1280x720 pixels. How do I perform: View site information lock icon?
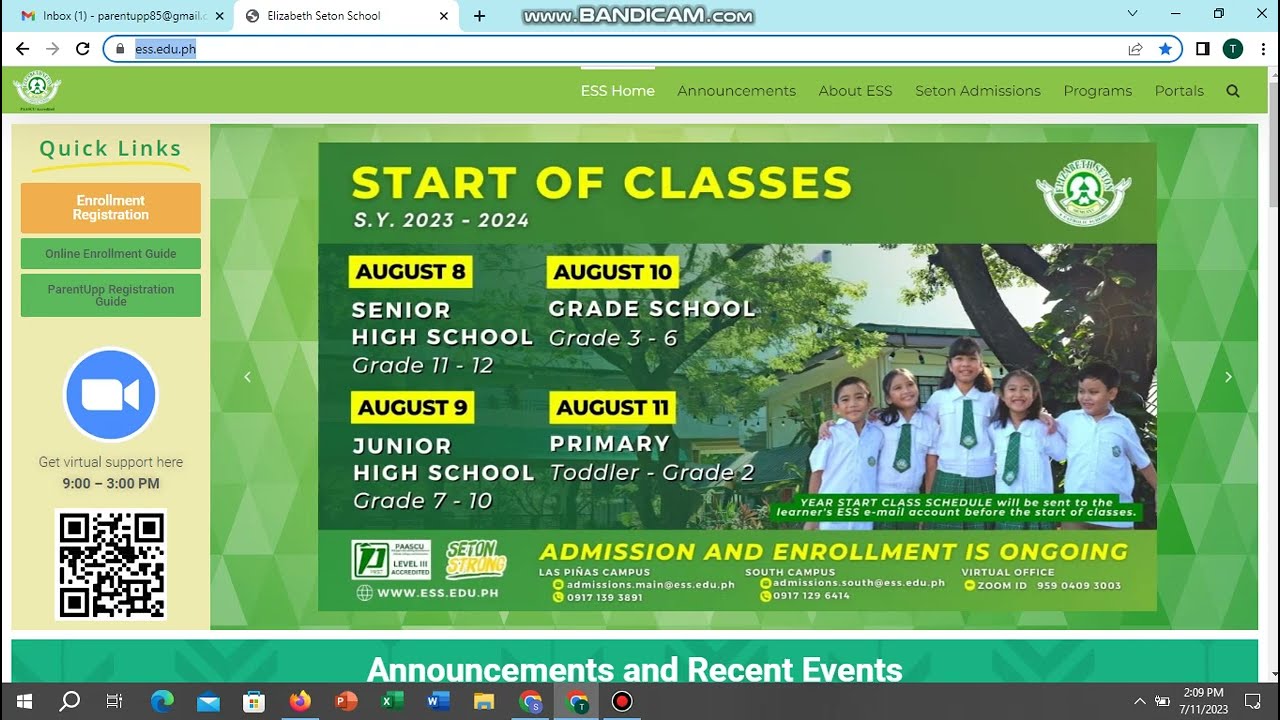(120, 48)
